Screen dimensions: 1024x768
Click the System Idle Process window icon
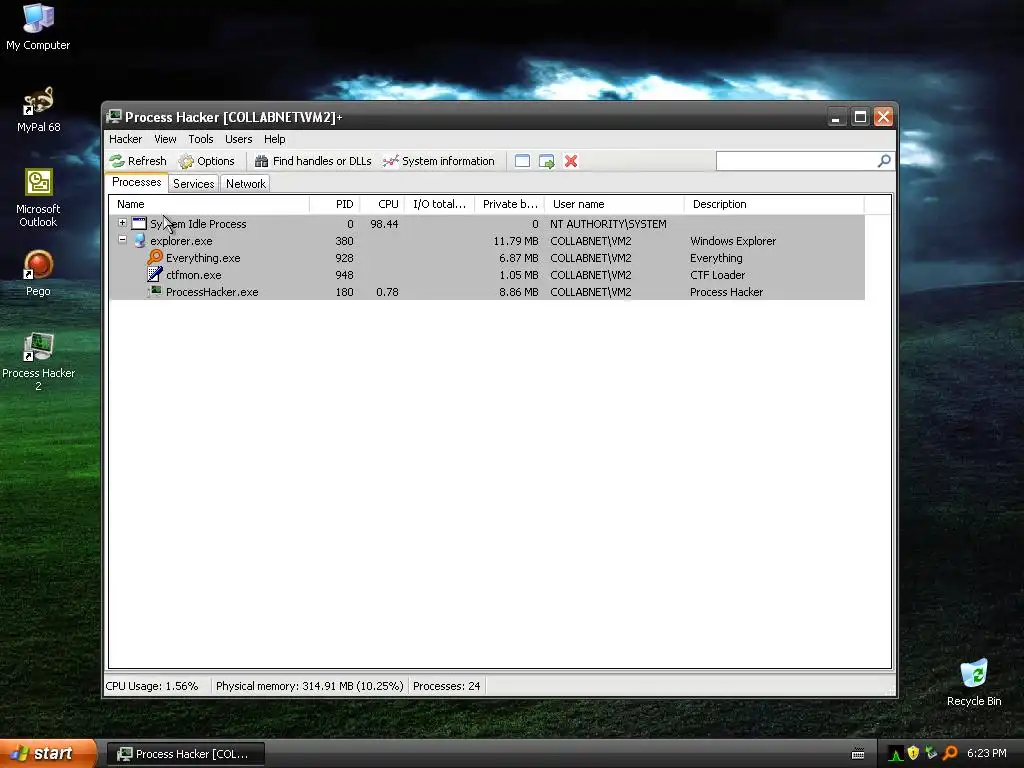139,223
